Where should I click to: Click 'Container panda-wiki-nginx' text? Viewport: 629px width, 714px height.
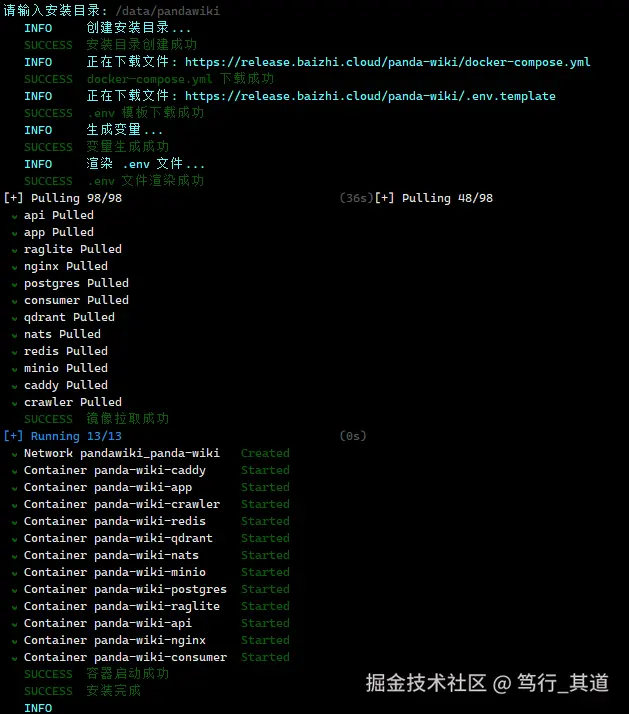[115, 640]
